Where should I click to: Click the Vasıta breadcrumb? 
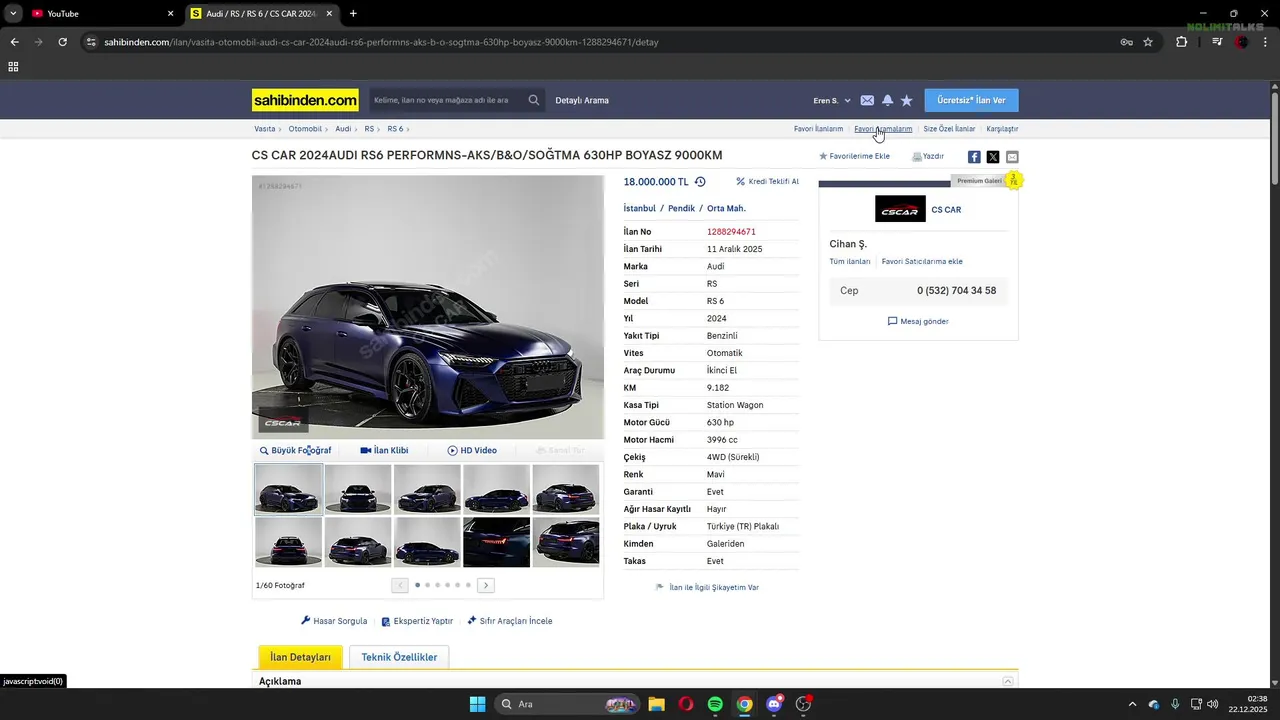pos(264,129)
